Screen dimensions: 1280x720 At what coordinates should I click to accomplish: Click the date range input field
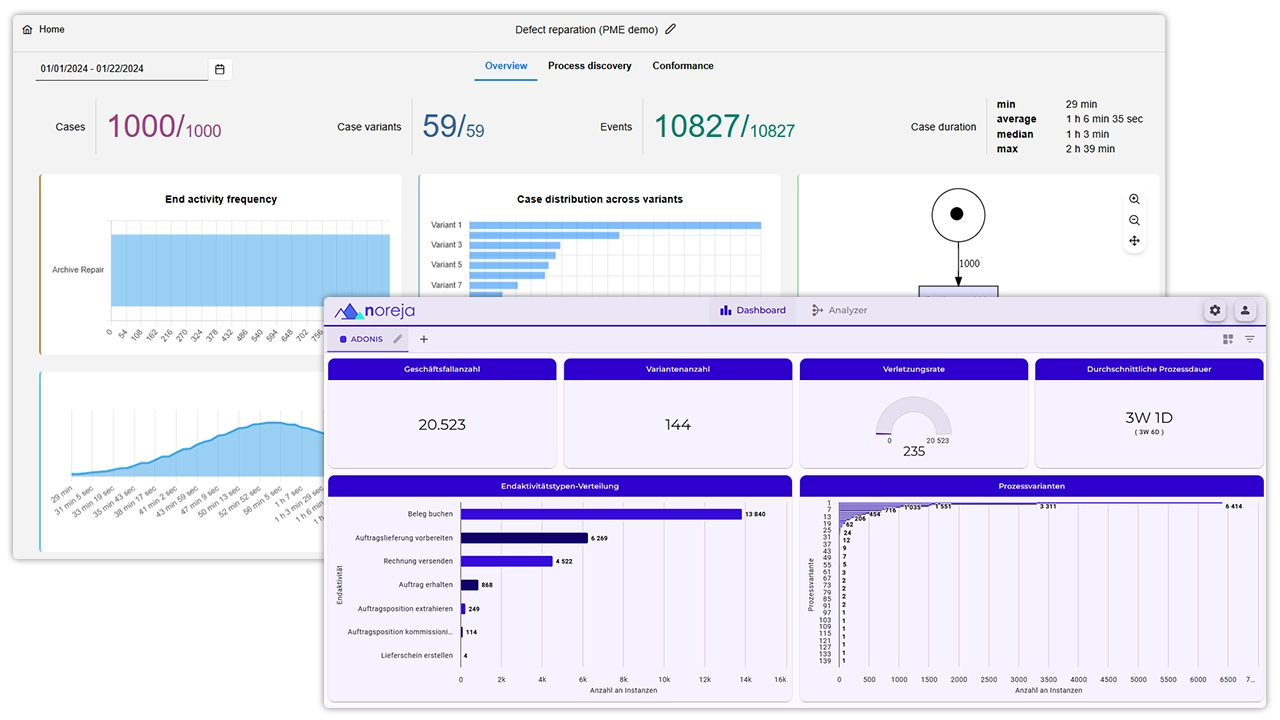120,69
